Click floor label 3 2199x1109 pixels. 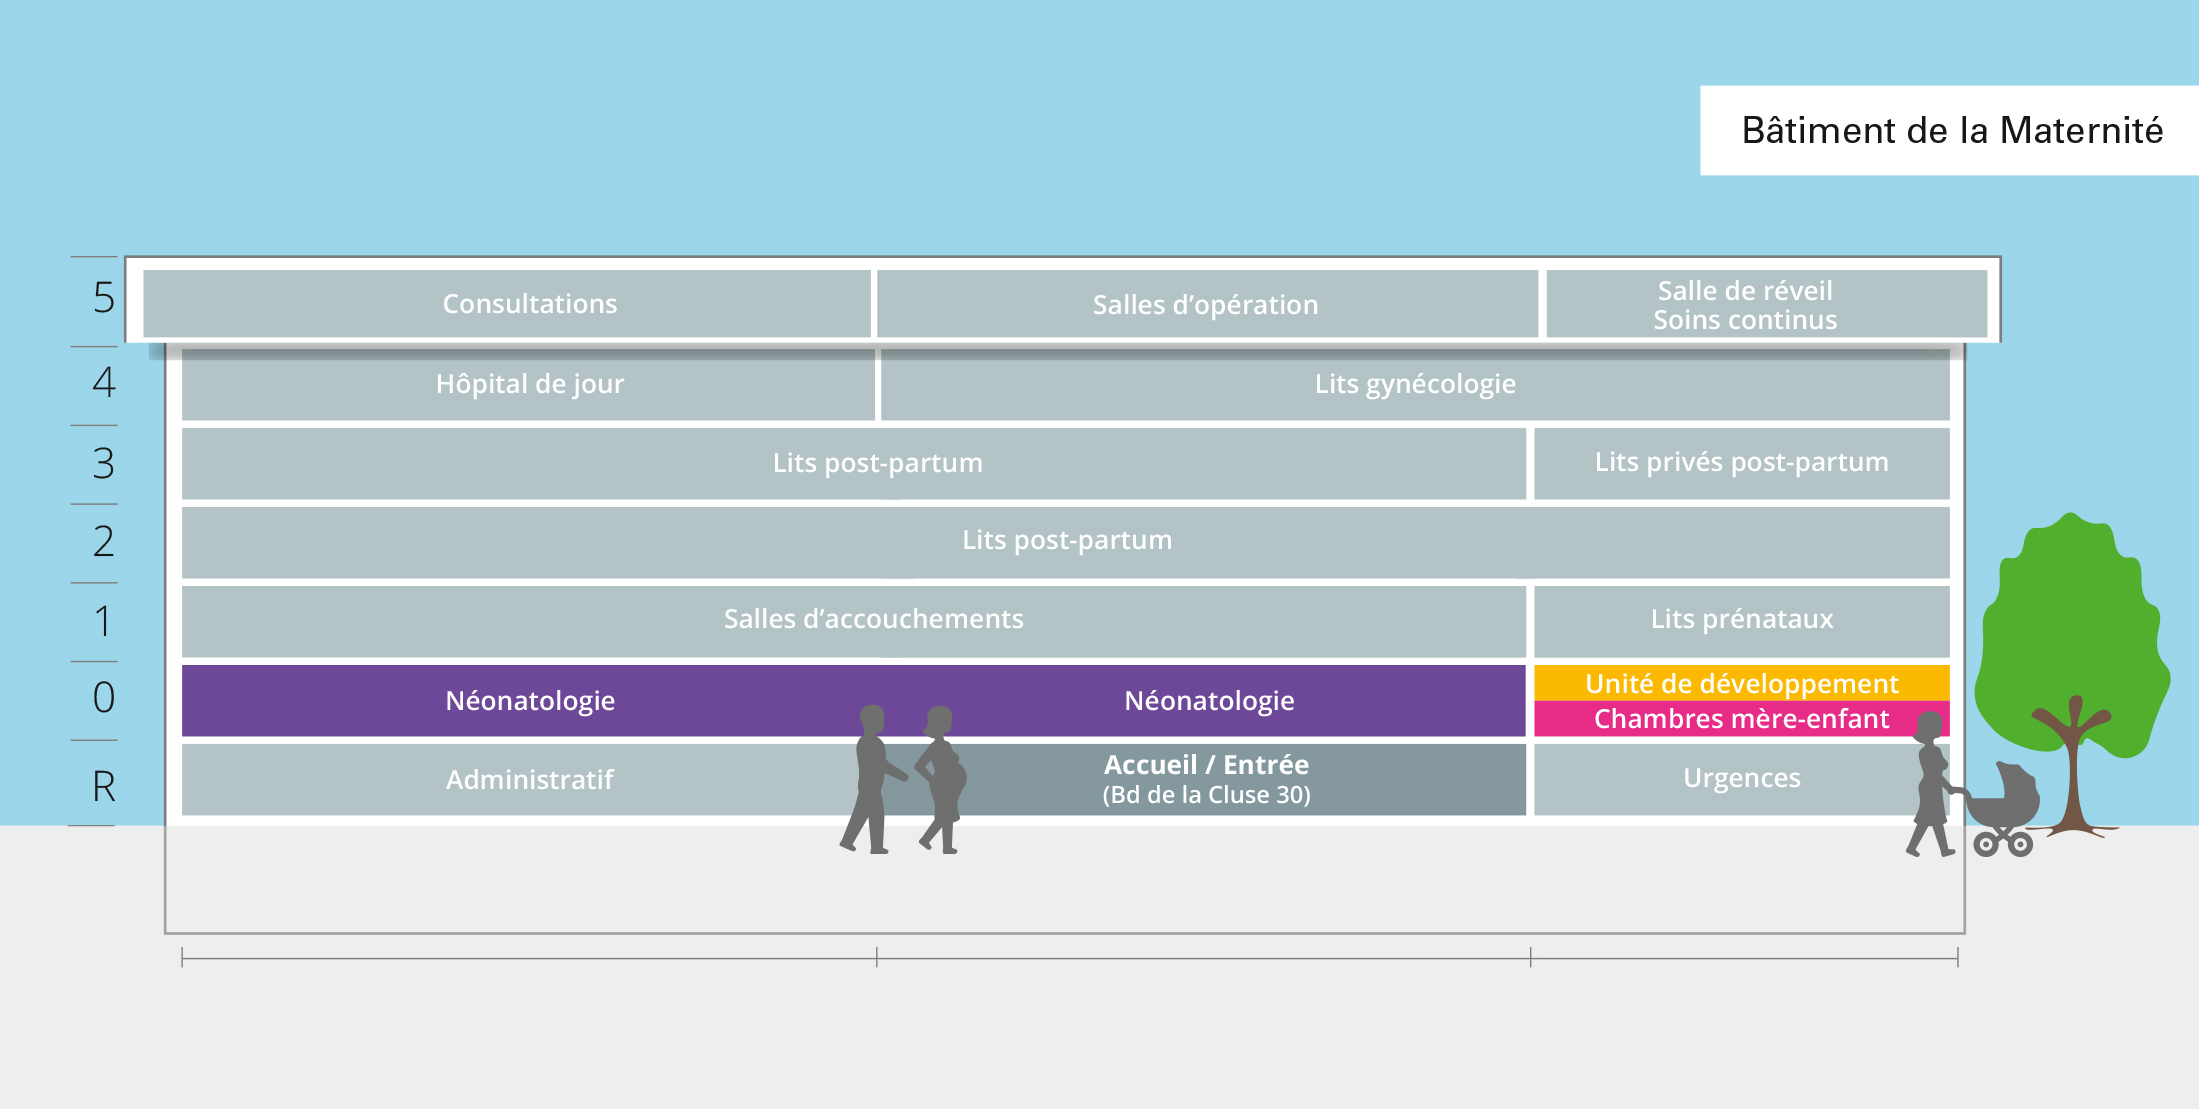tap(104, 463)
